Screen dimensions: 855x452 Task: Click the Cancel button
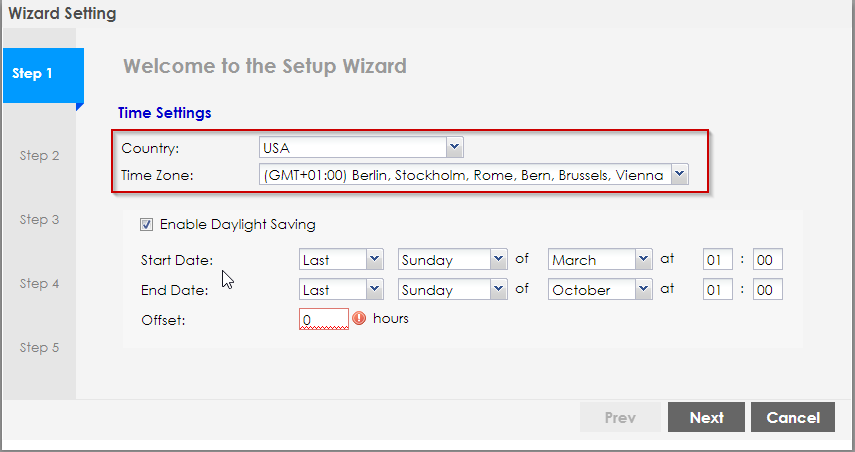792,418
